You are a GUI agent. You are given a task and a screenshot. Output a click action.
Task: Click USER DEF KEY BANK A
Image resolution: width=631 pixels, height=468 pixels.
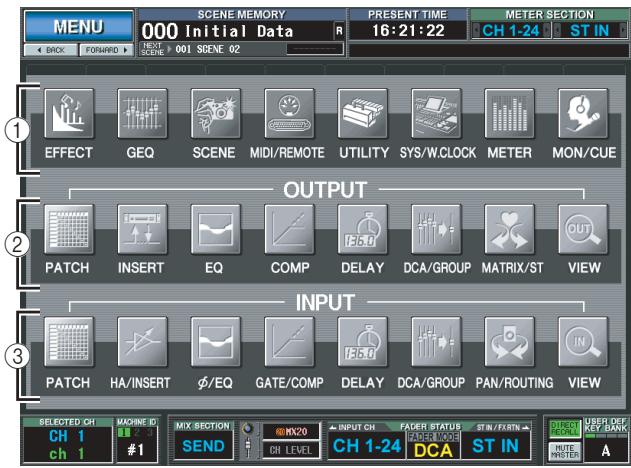click(605, 451)
